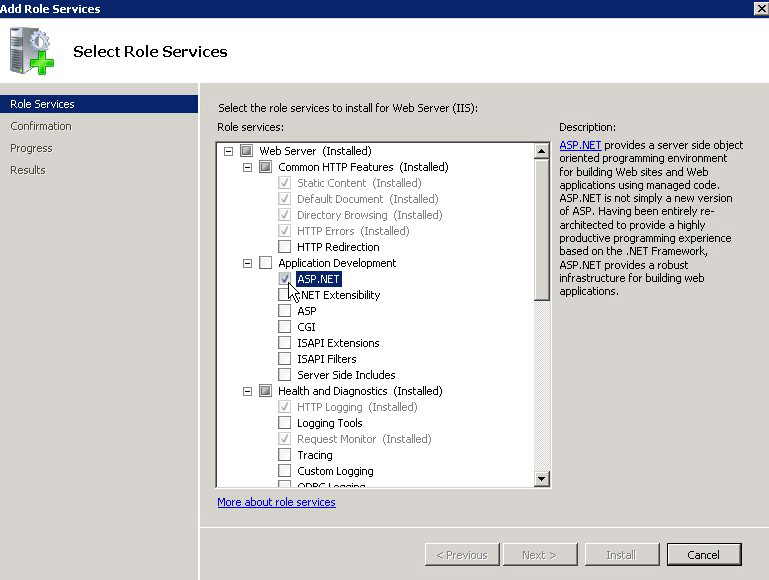Open More about role services link
Viewport: 769px width, 580px height.
[276, 502]
